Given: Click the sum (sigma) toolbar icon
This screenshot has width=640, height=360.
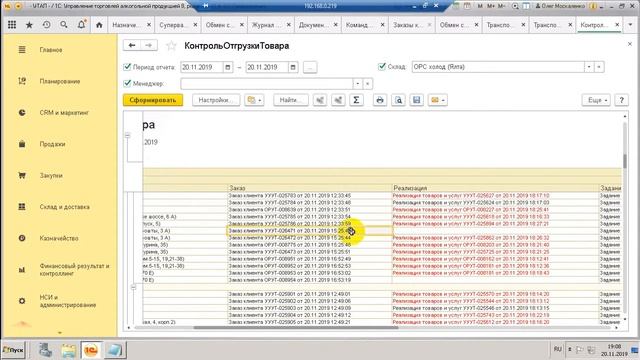Looking at the screenshot, I should [356, 100].
